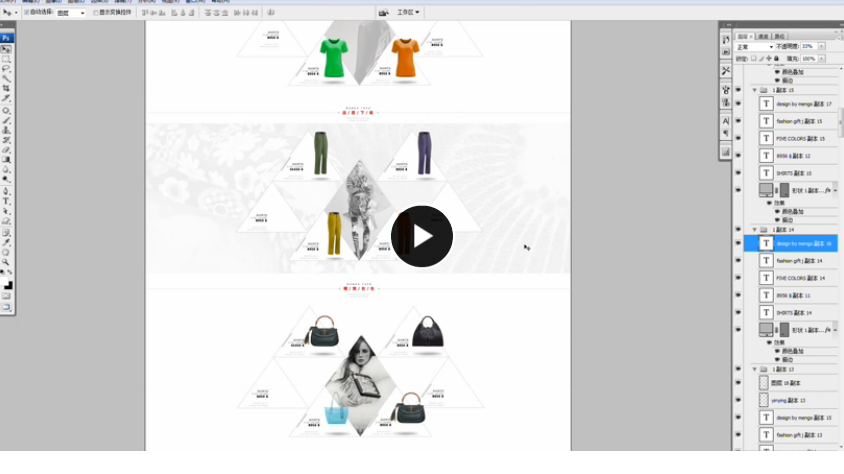Select the 图层 tab
This screenshot has height=474, width=844.
744,36
